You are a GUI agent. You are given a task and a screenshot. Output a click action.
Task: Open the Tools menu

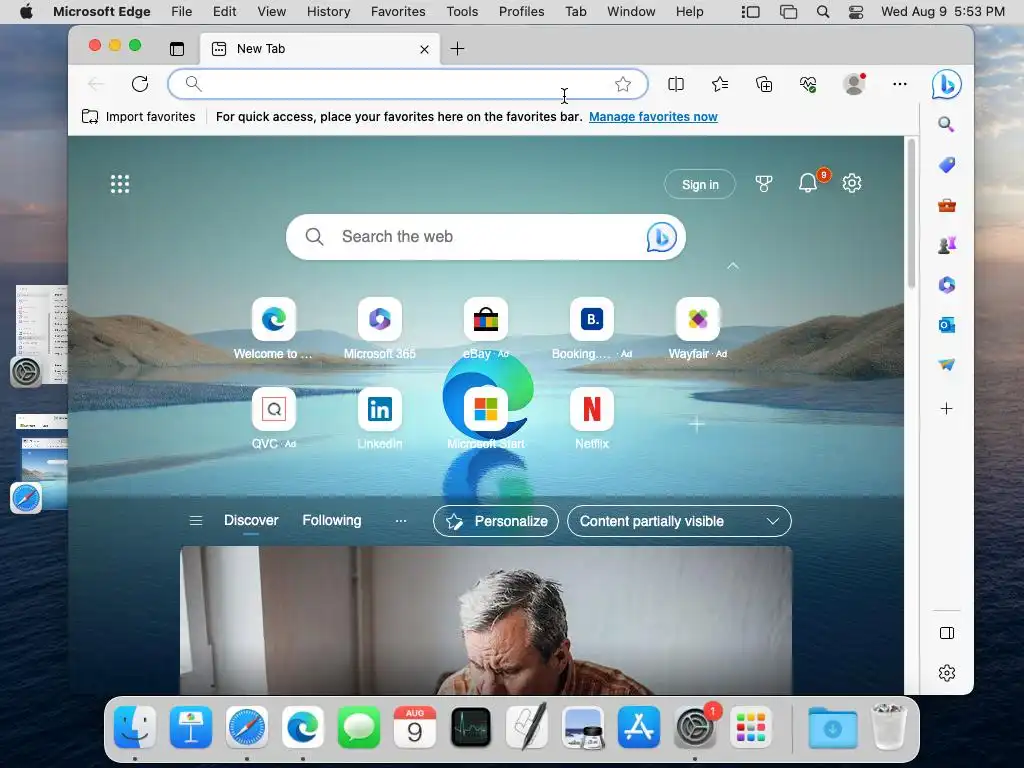pyautogui.click(x=462, y=12)
